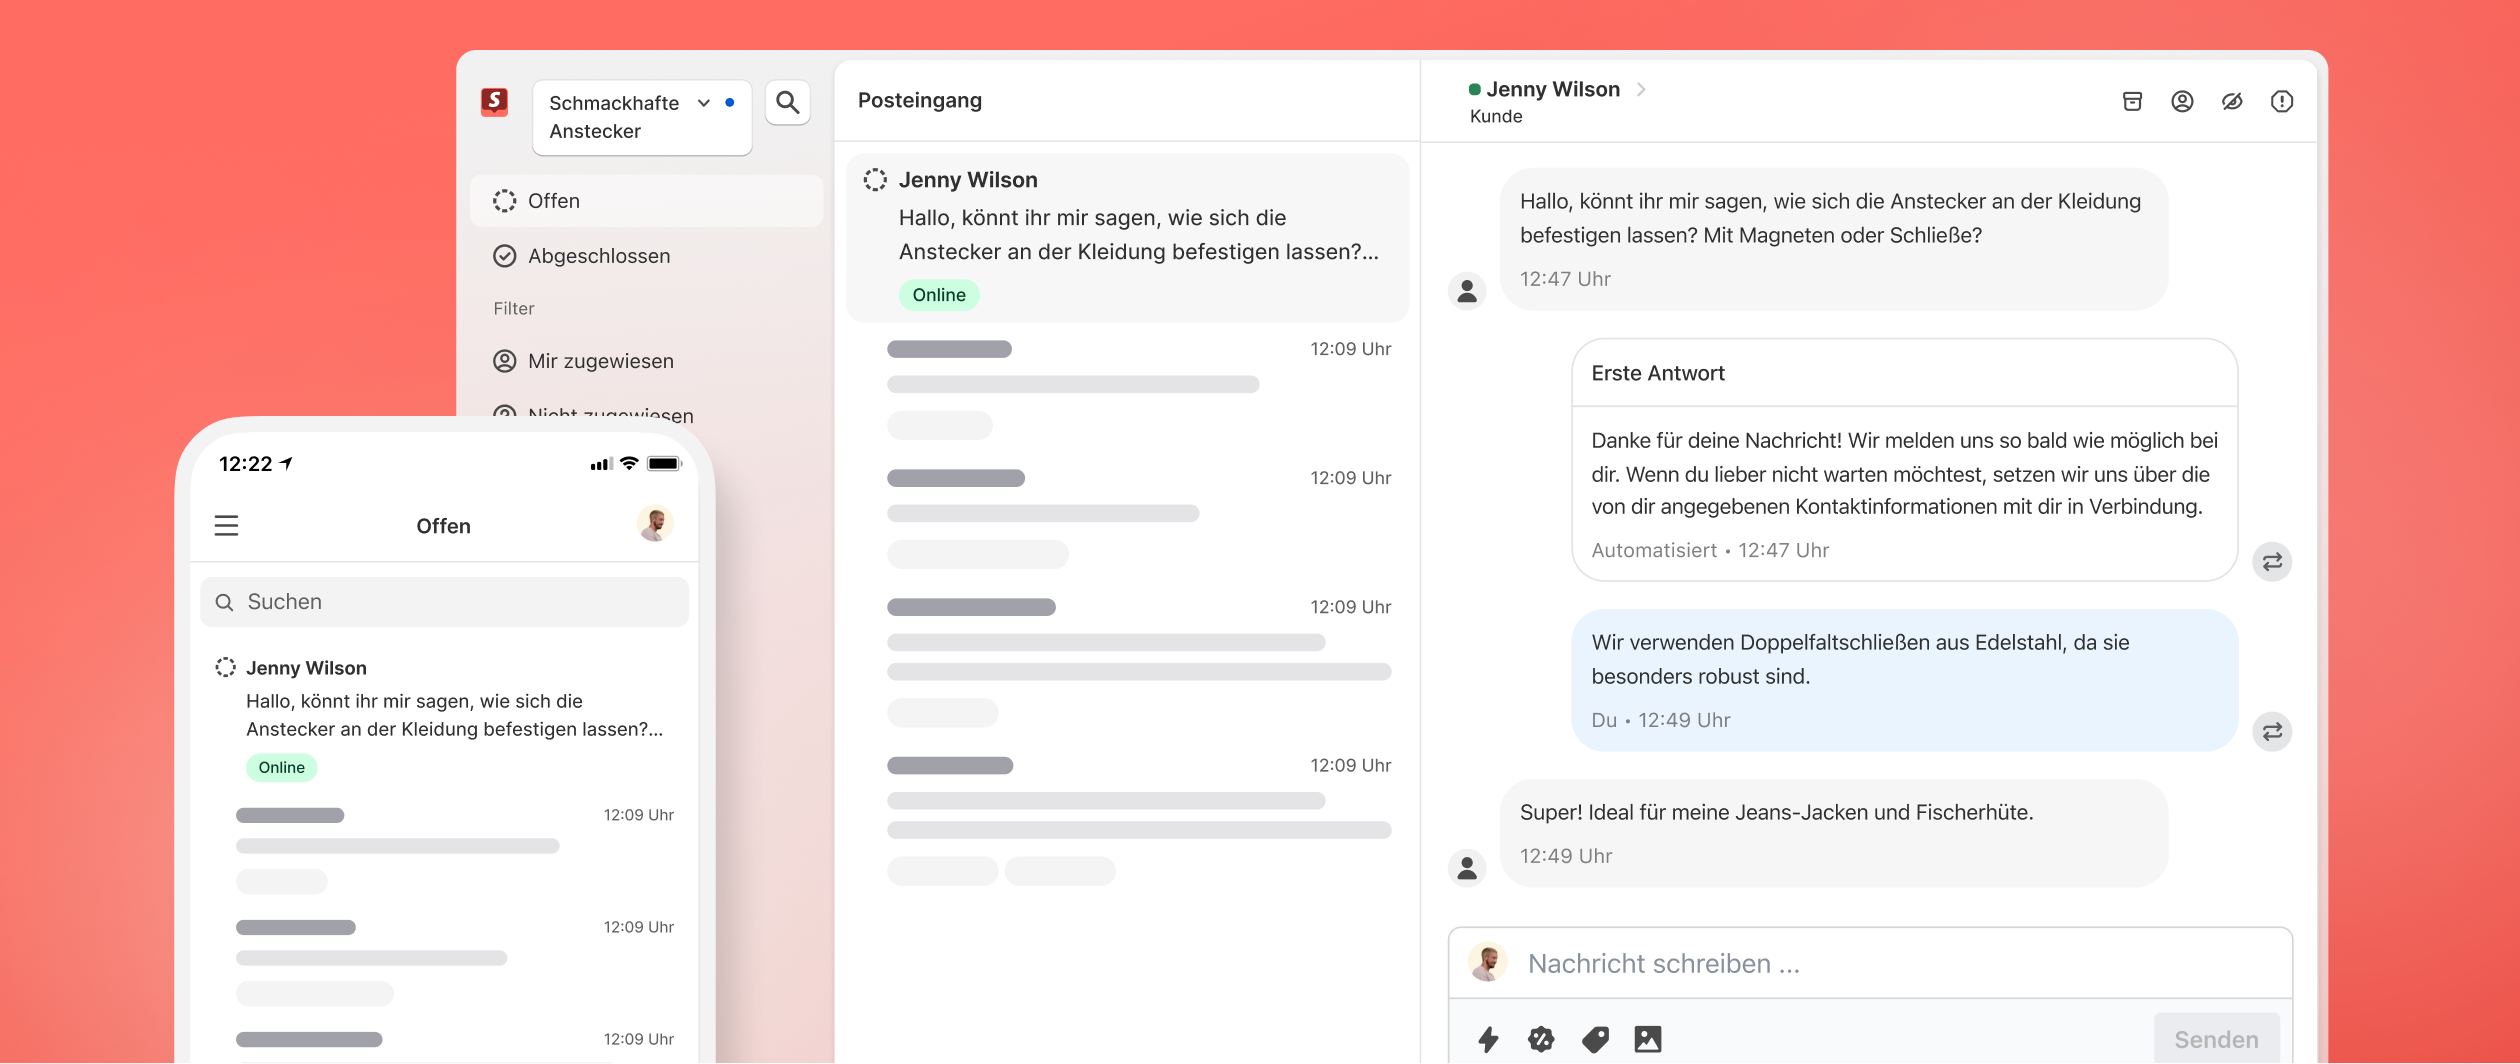Click the red S app logo

pyautogui.click(x=494, y=101)
